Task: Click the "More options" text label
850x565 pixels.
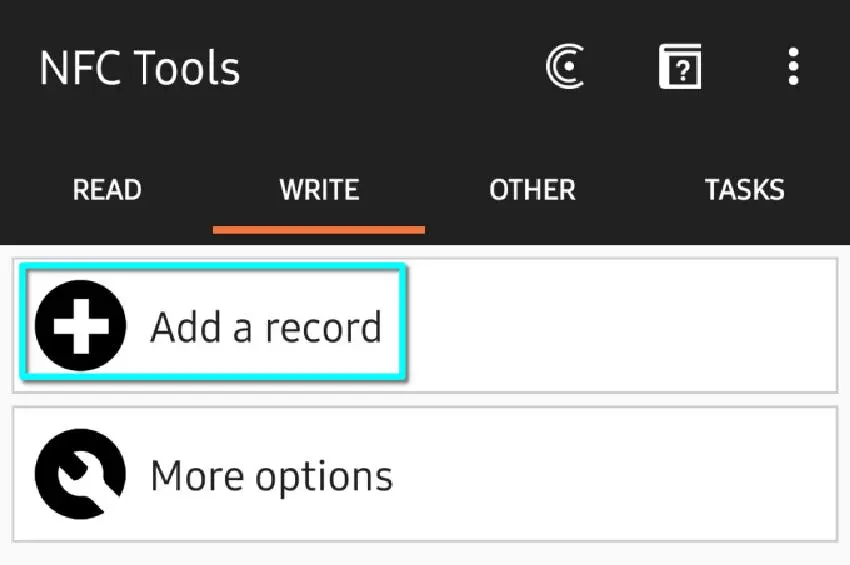Action: [271, 476]
